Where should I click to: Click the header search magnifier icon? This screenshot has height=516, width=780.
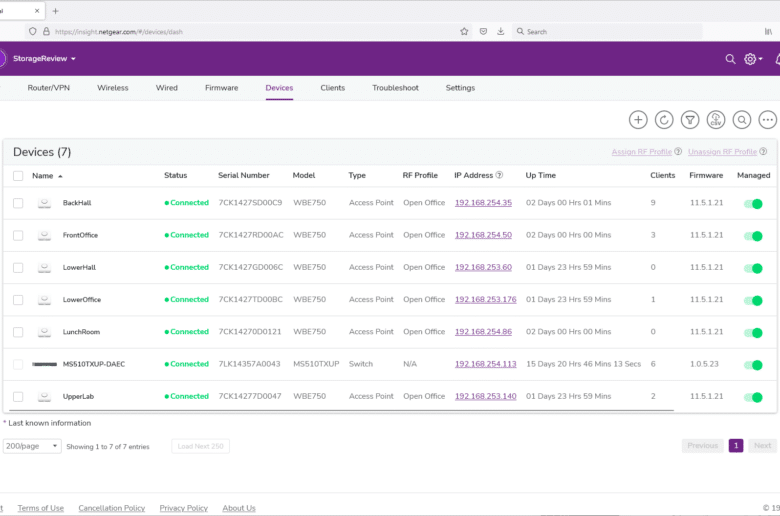tap(730, 59)
